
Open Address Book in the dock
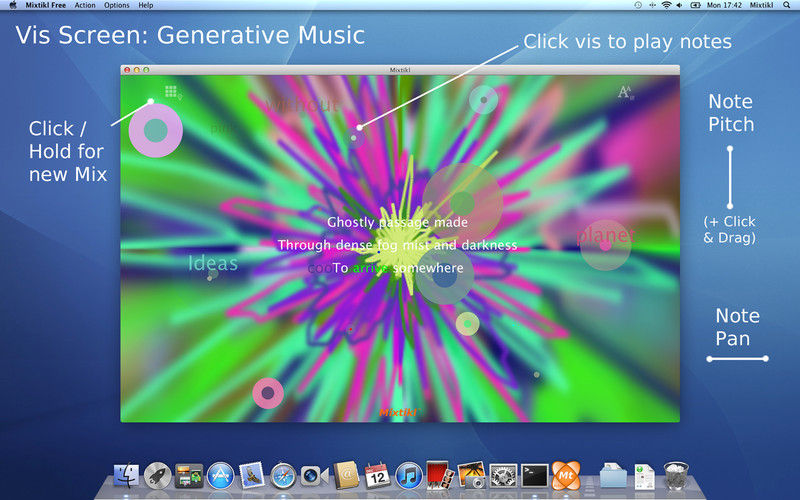click(346, 476)
